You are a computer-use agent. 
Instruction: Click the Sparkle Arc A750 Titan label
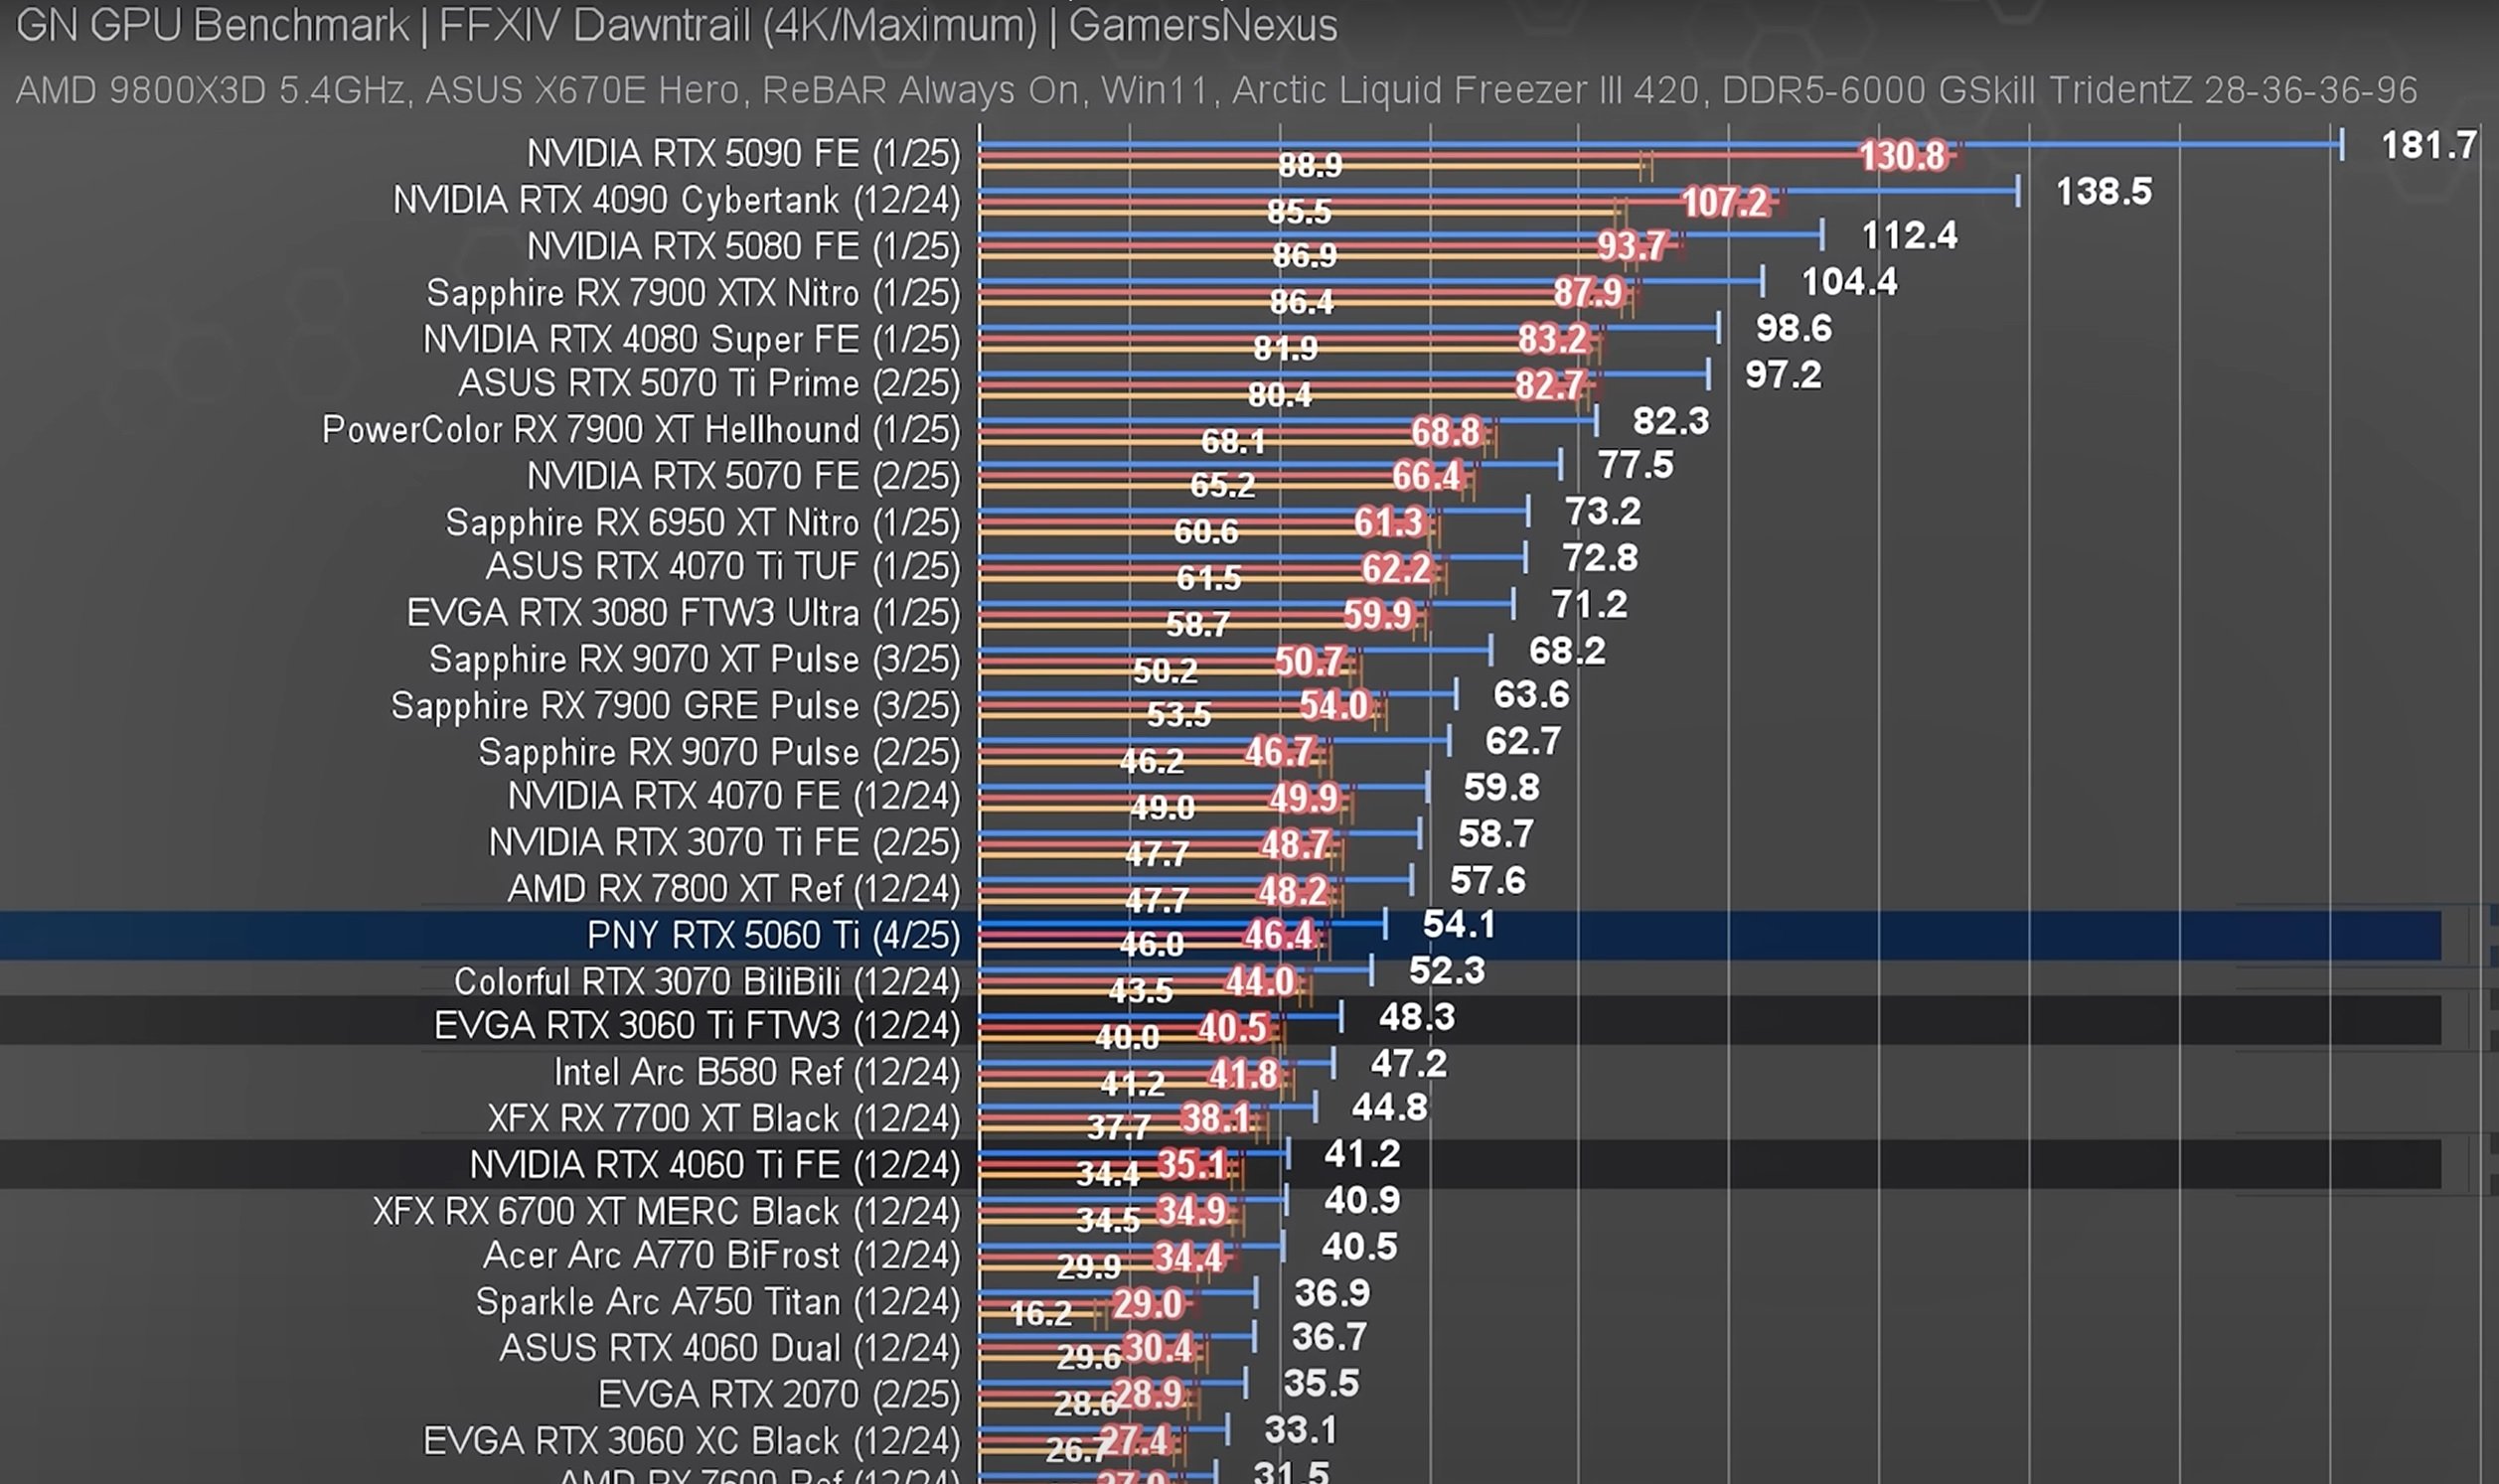717,1302
